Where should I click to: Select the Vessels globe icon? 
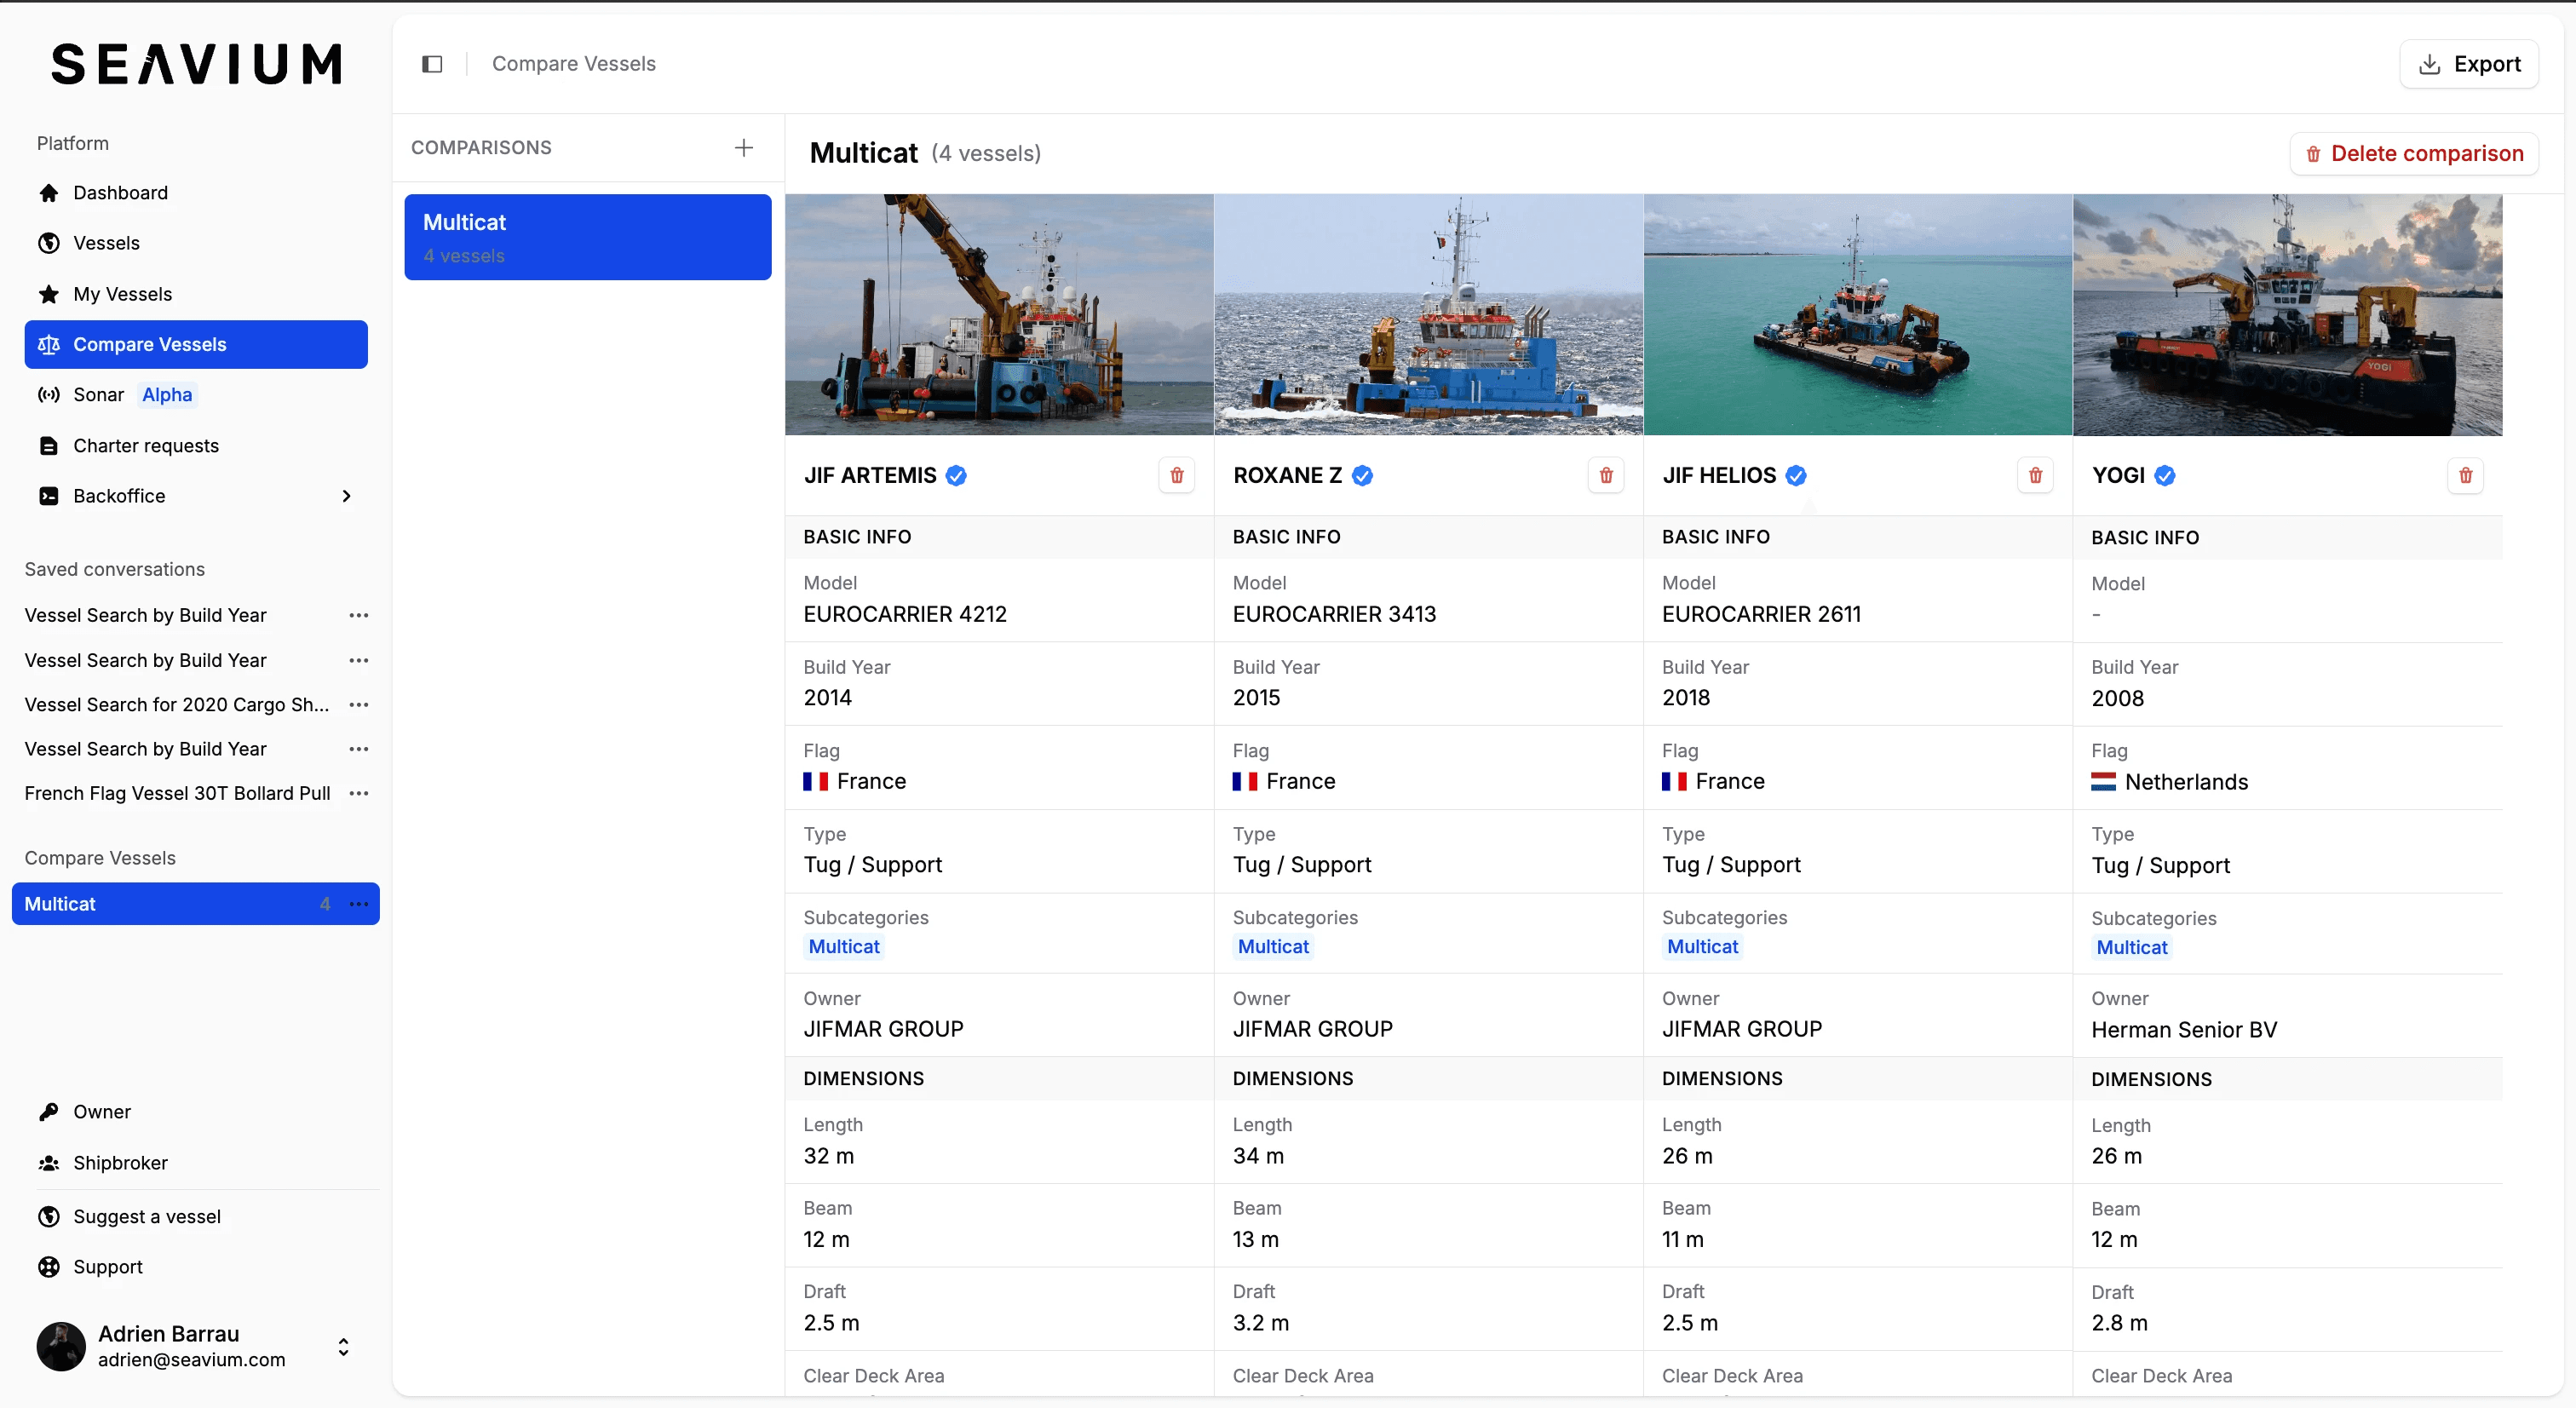coord(49,243)
